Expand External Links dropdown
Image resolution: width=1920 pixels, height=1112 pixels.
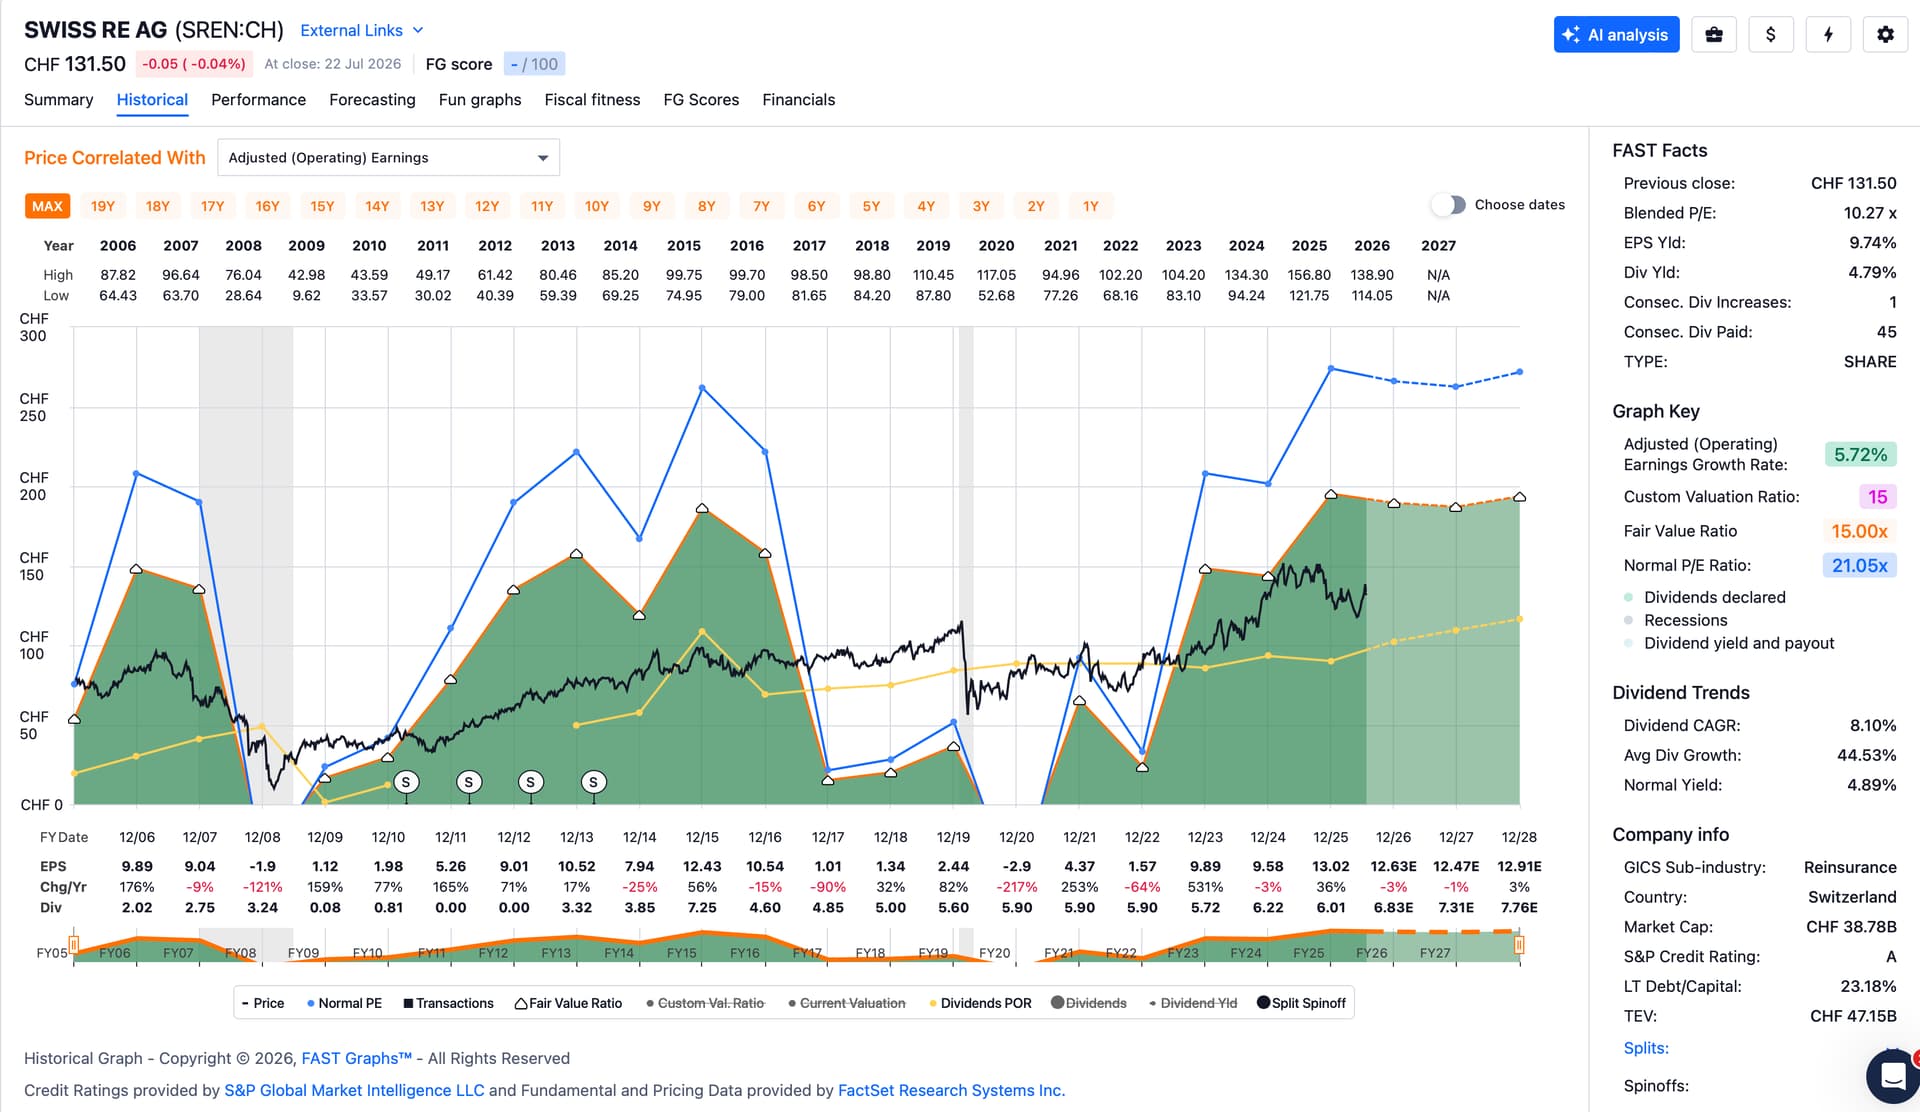pyautogui.click(x=362, y=31)
